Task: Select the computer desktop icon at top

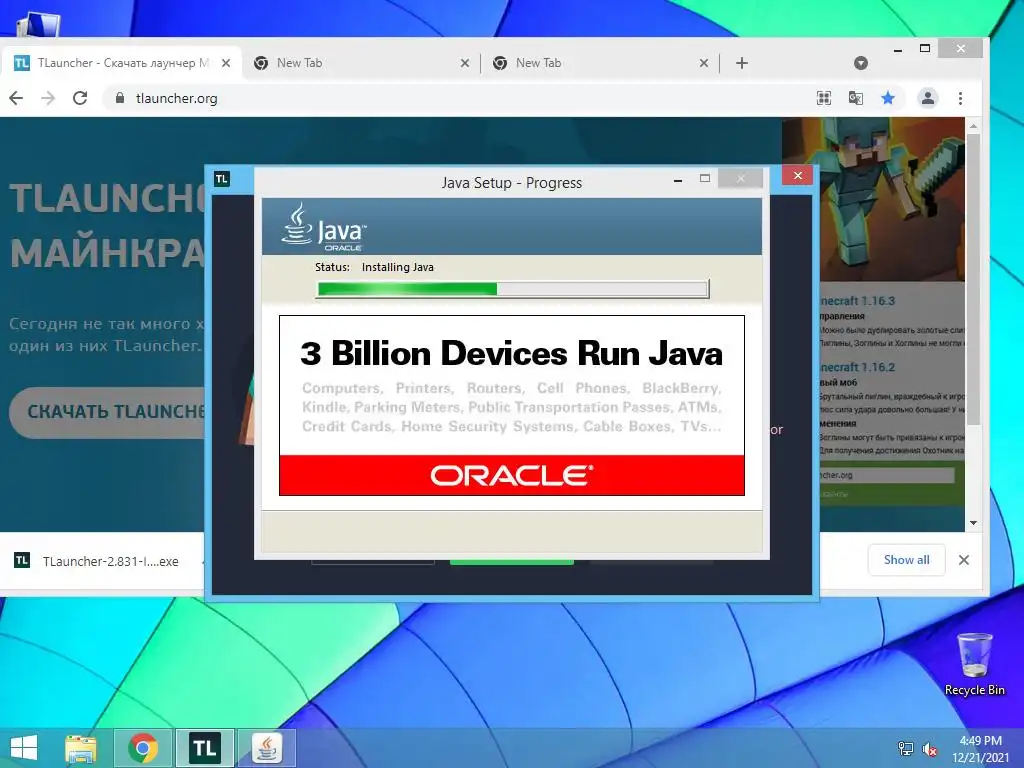Action: click(x=38, y=25)
